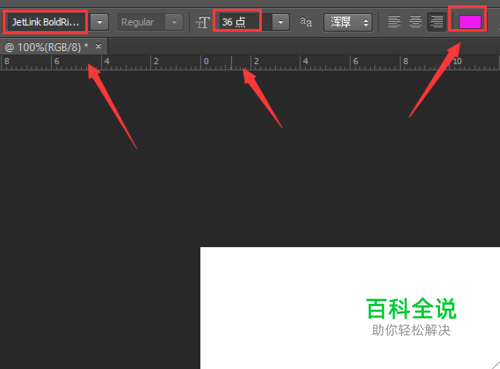Center align the text
500x369 pixels.
pos(415,22)
